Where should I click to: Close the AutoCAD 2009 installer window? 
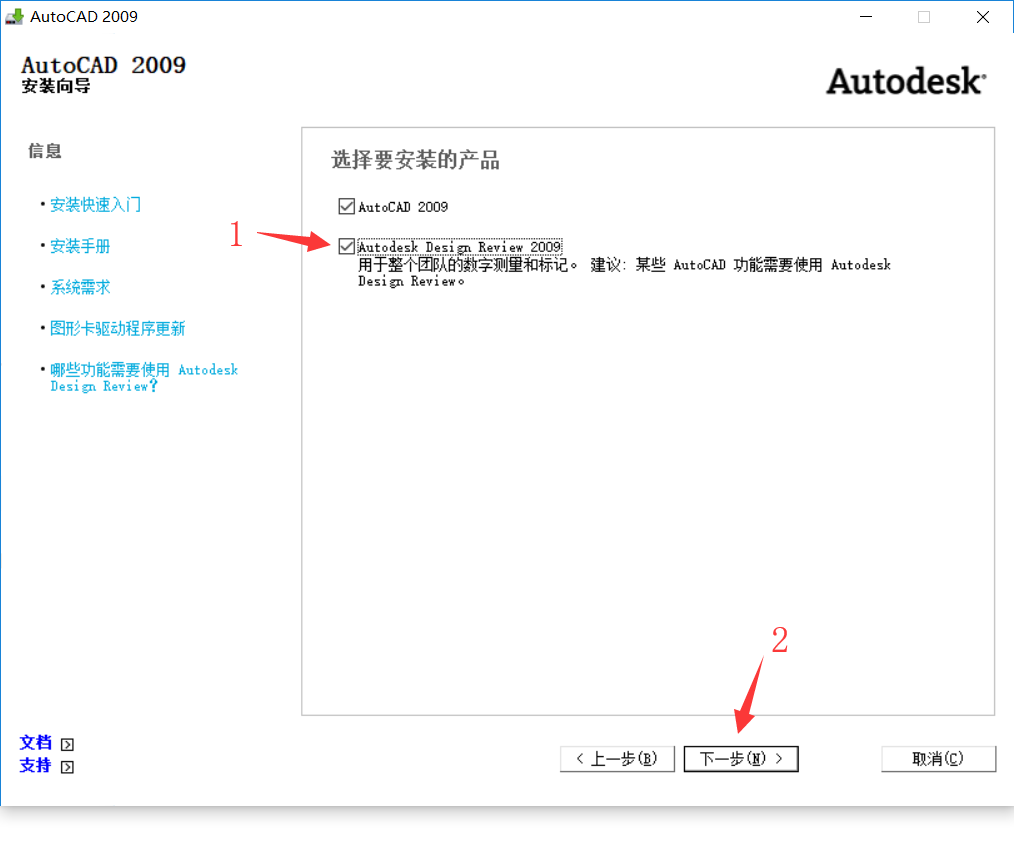[x=984, y=16]
